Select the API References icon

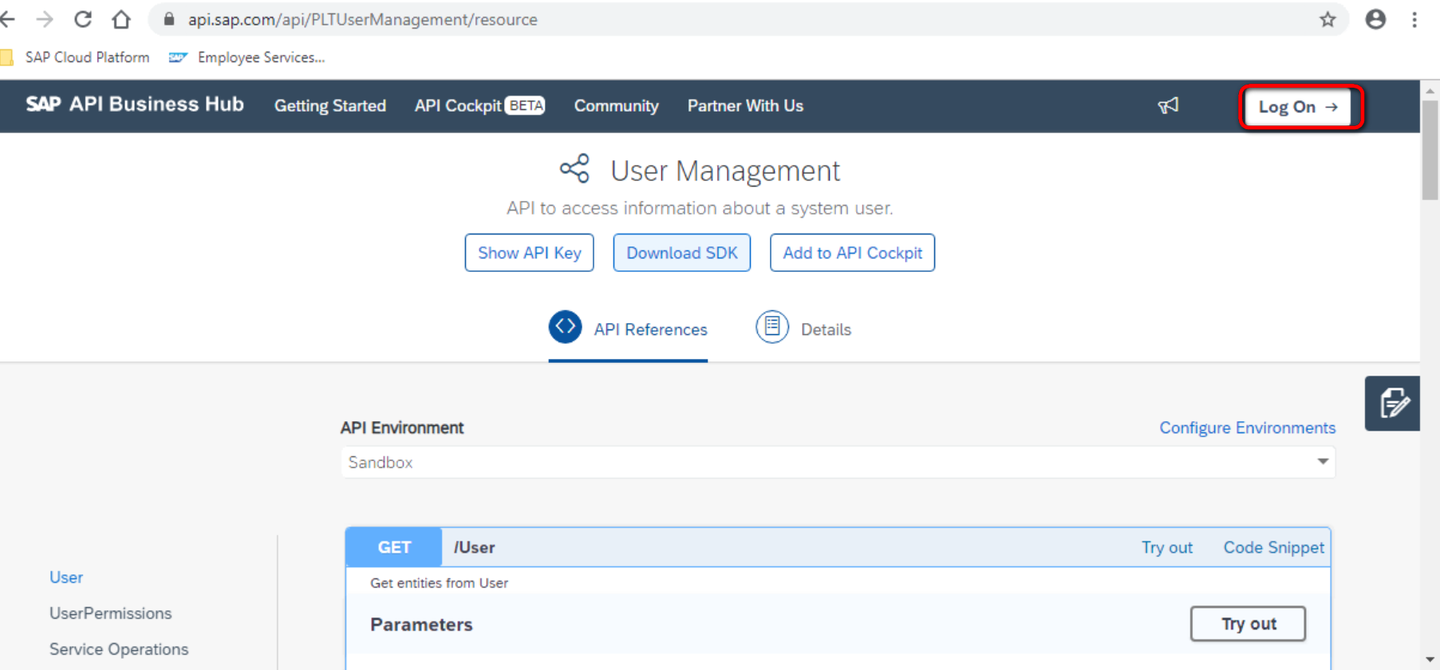565,327
